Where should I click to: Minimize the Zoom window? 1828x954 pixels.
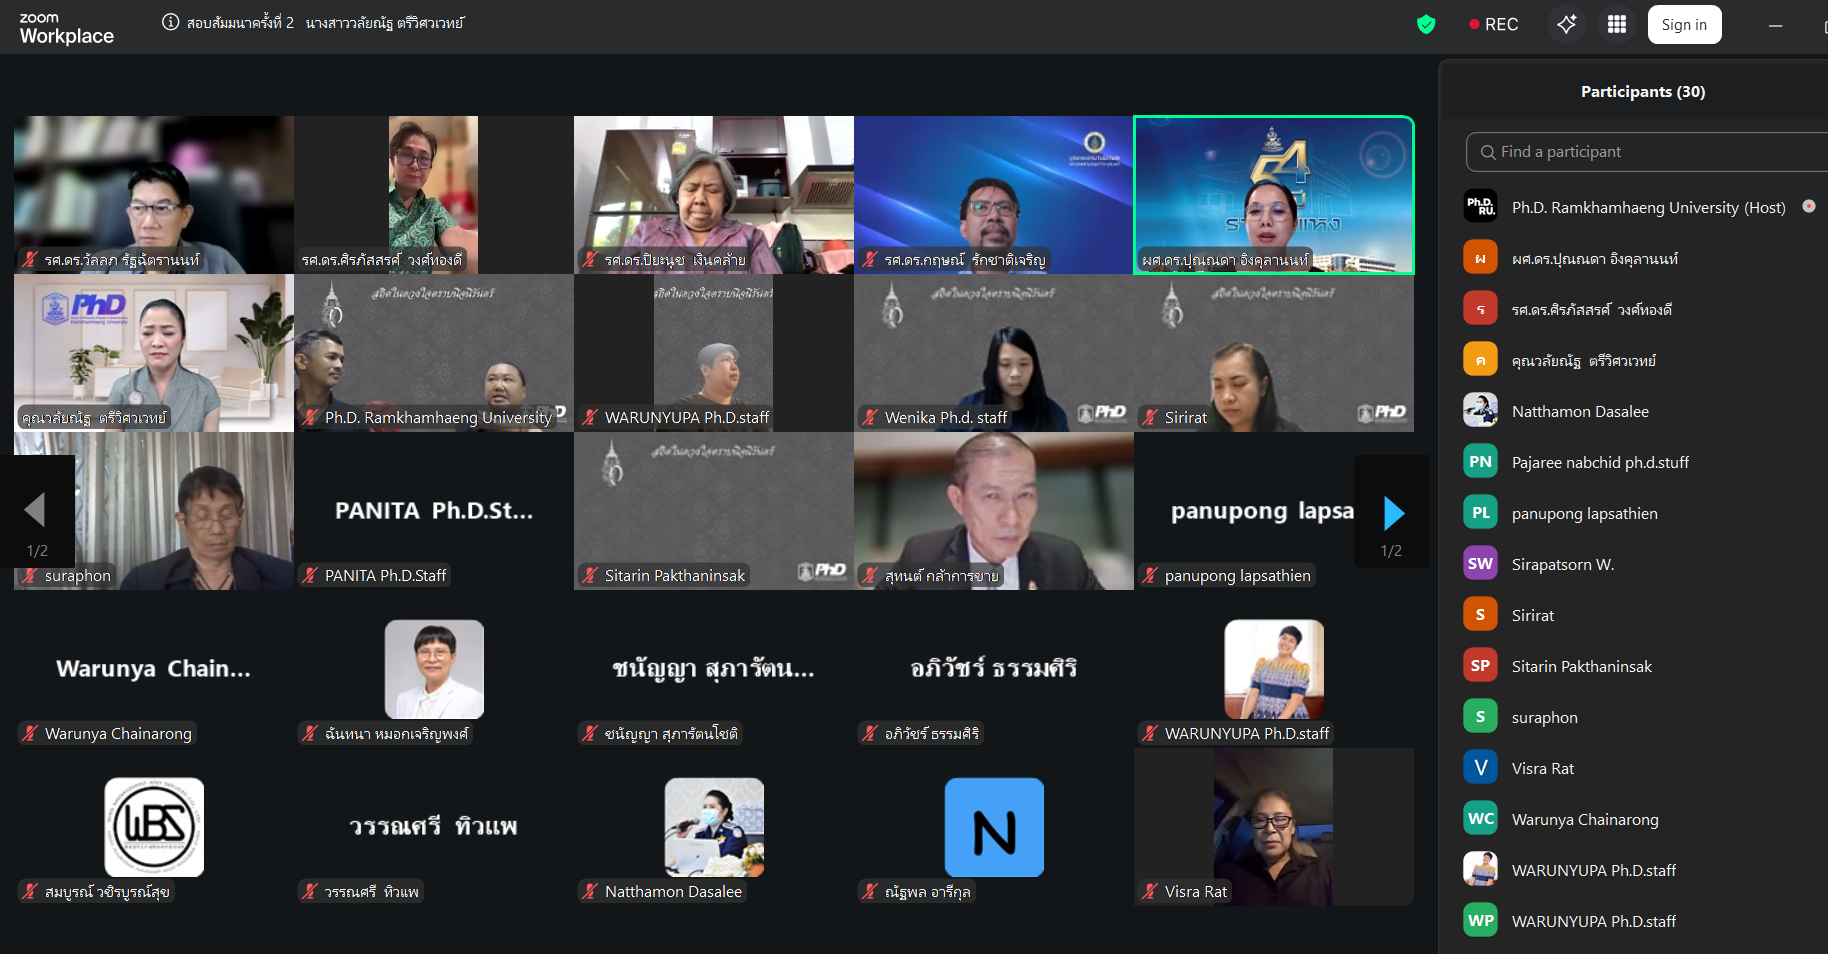click(x=1775, y=26)
